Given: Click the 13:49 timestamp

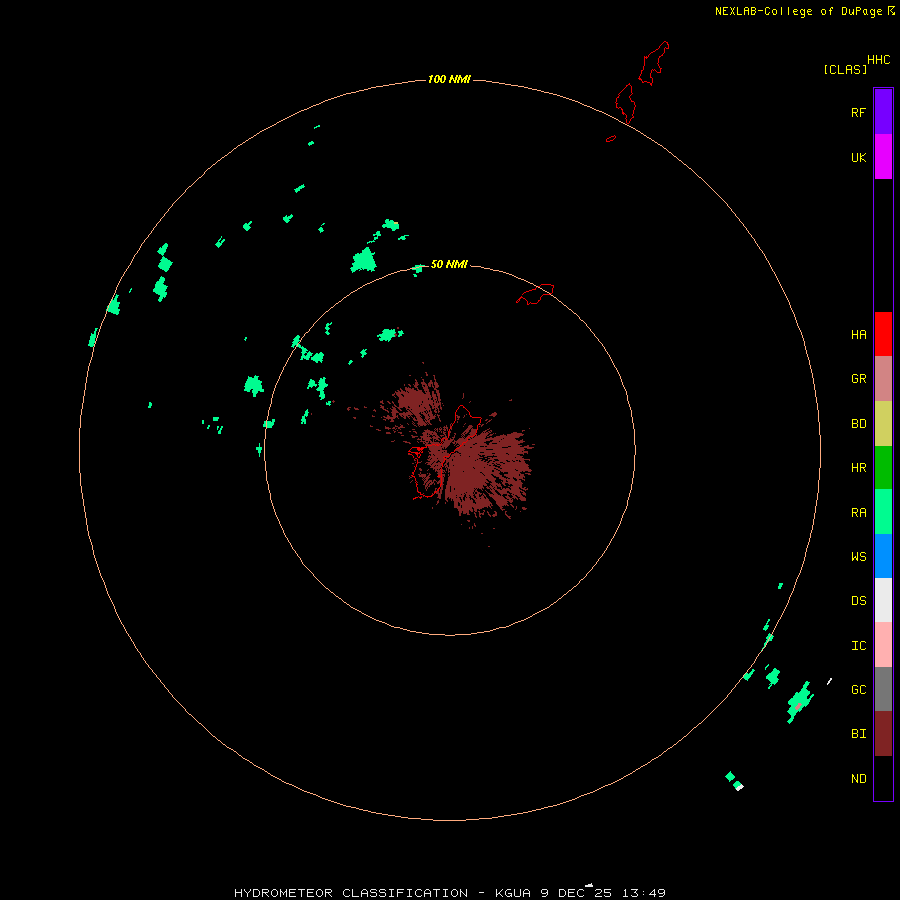Looking at the screenshot, I should tap(643, 893).
